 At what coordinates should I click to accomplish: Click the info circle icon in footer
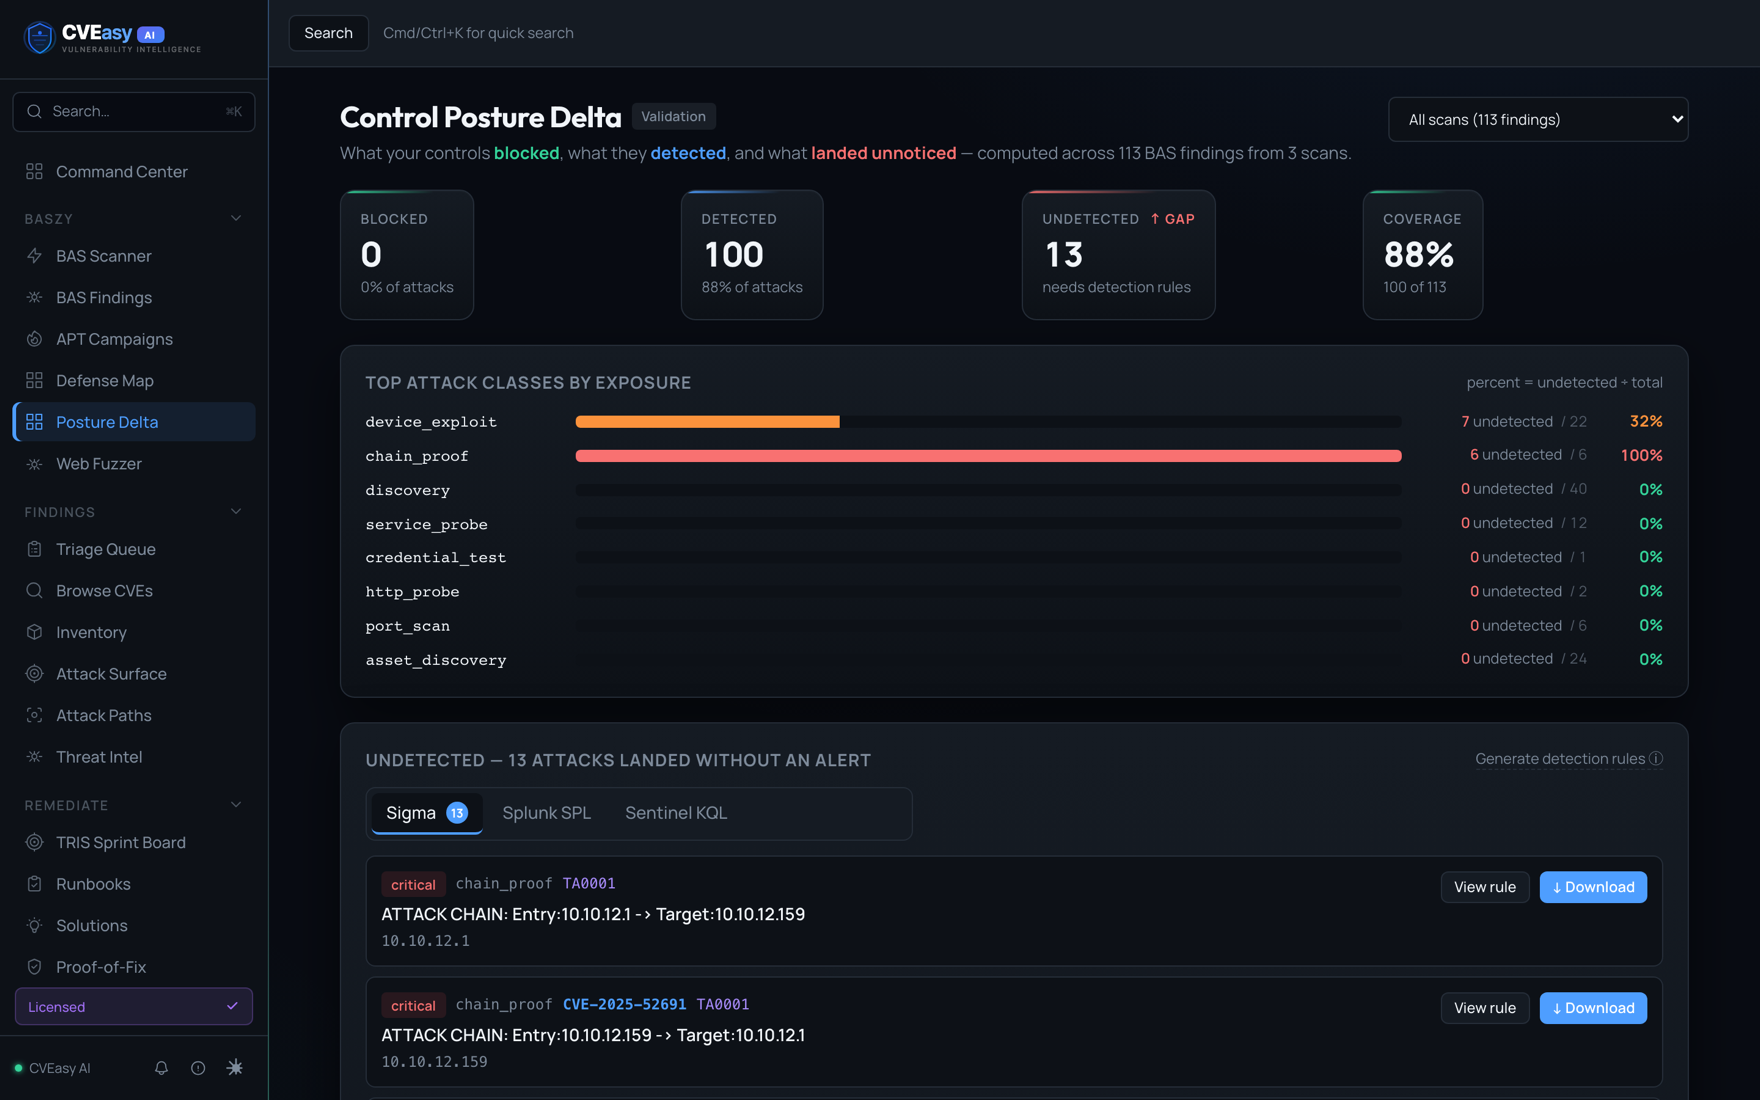pos(198,1068)
